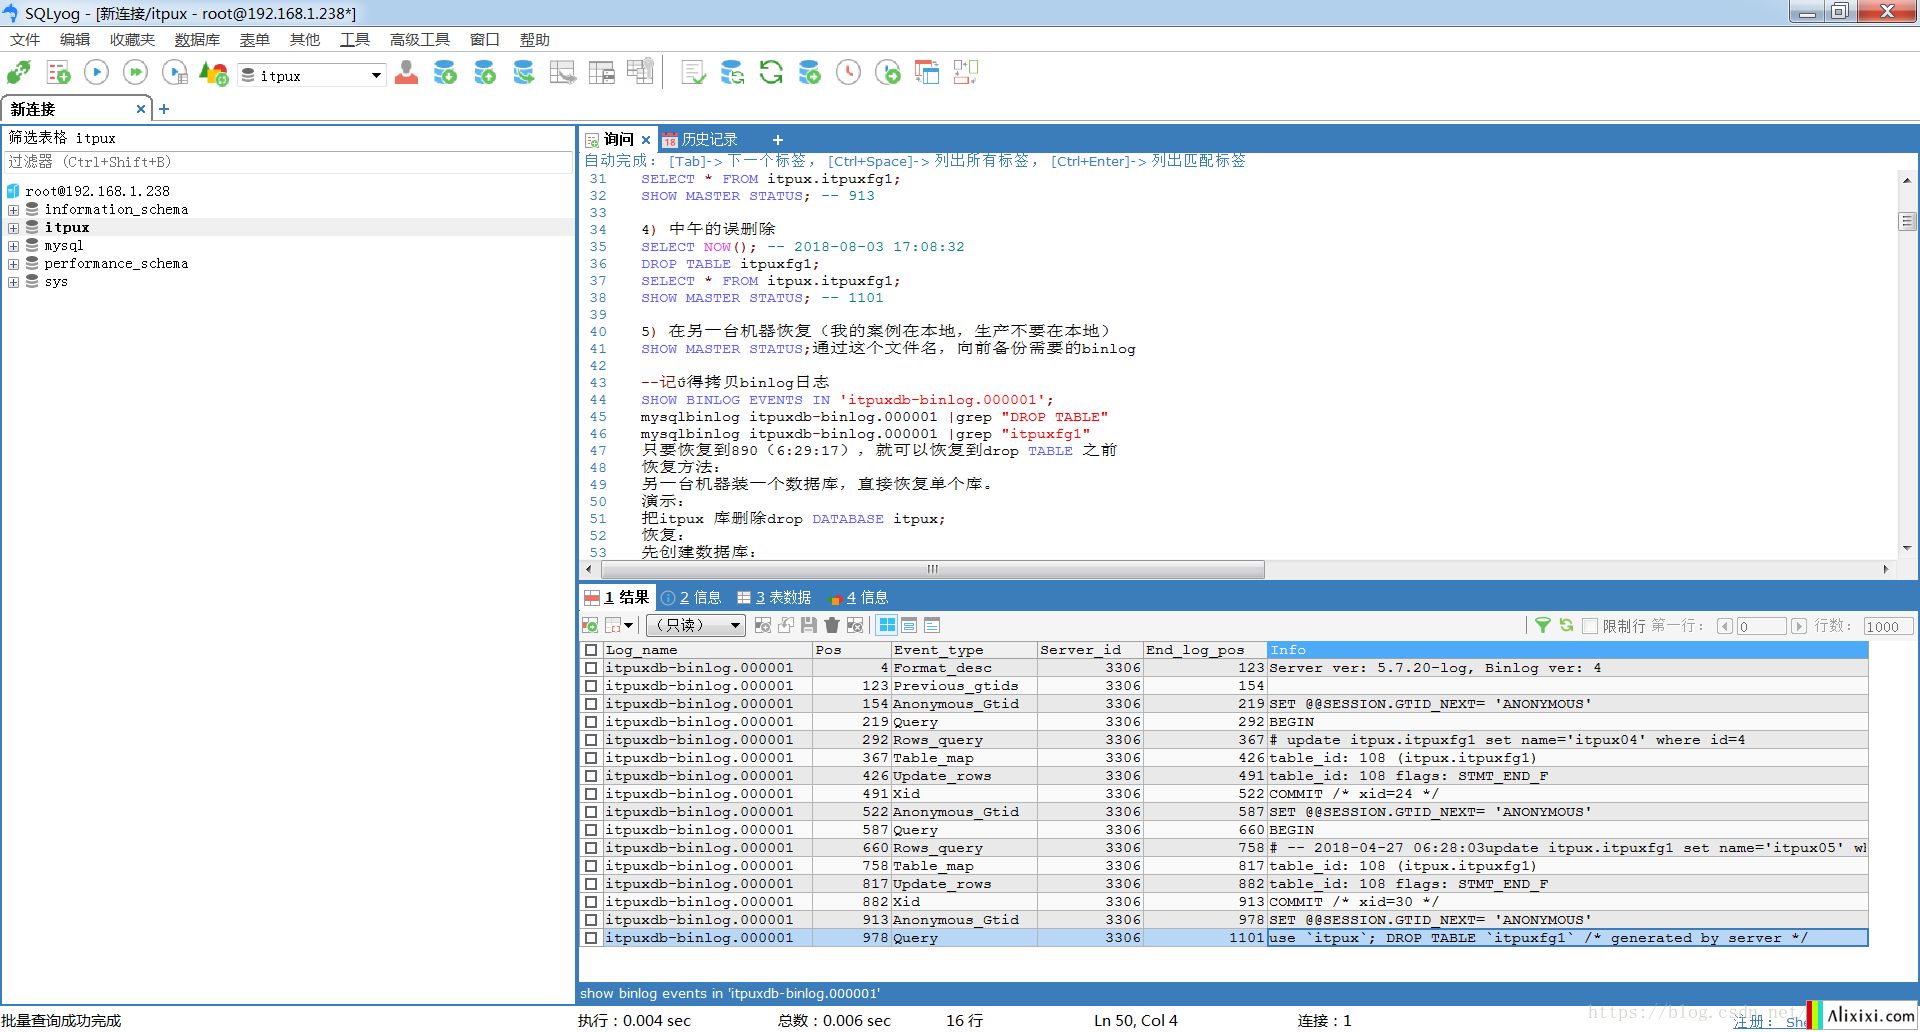Switch to the 历史记录 tab
This screenshot has height=1032, width=1920.
click(x=700, y=139)
